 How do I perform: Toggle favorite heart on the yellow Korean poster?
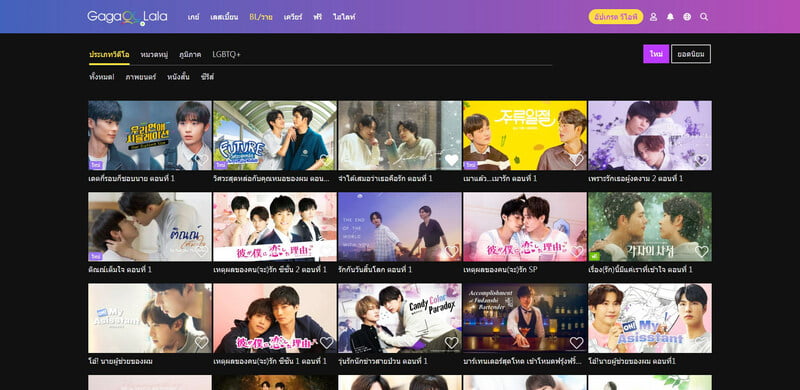point(577,160)
